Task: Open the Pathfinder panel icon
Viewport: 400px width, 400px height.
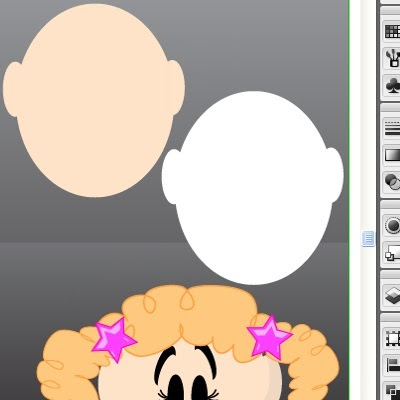Action: pyautogui.click(x=393, y=391)
